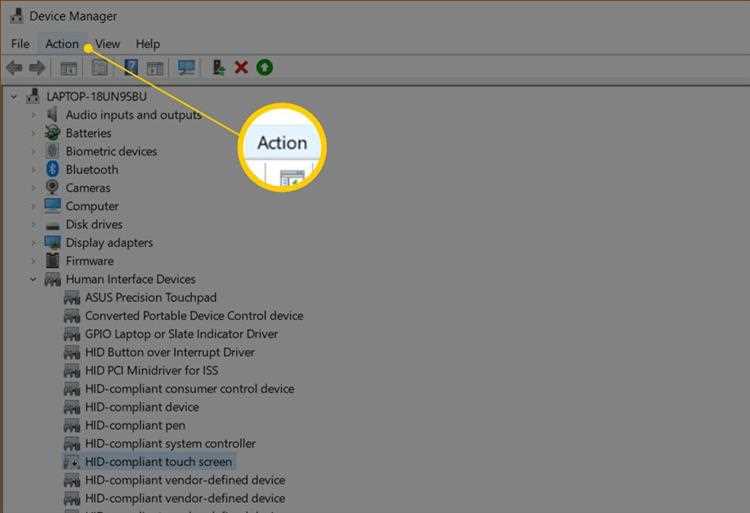750x513 pixels.
Task: Open the File menu
Action: coord(20,44)
